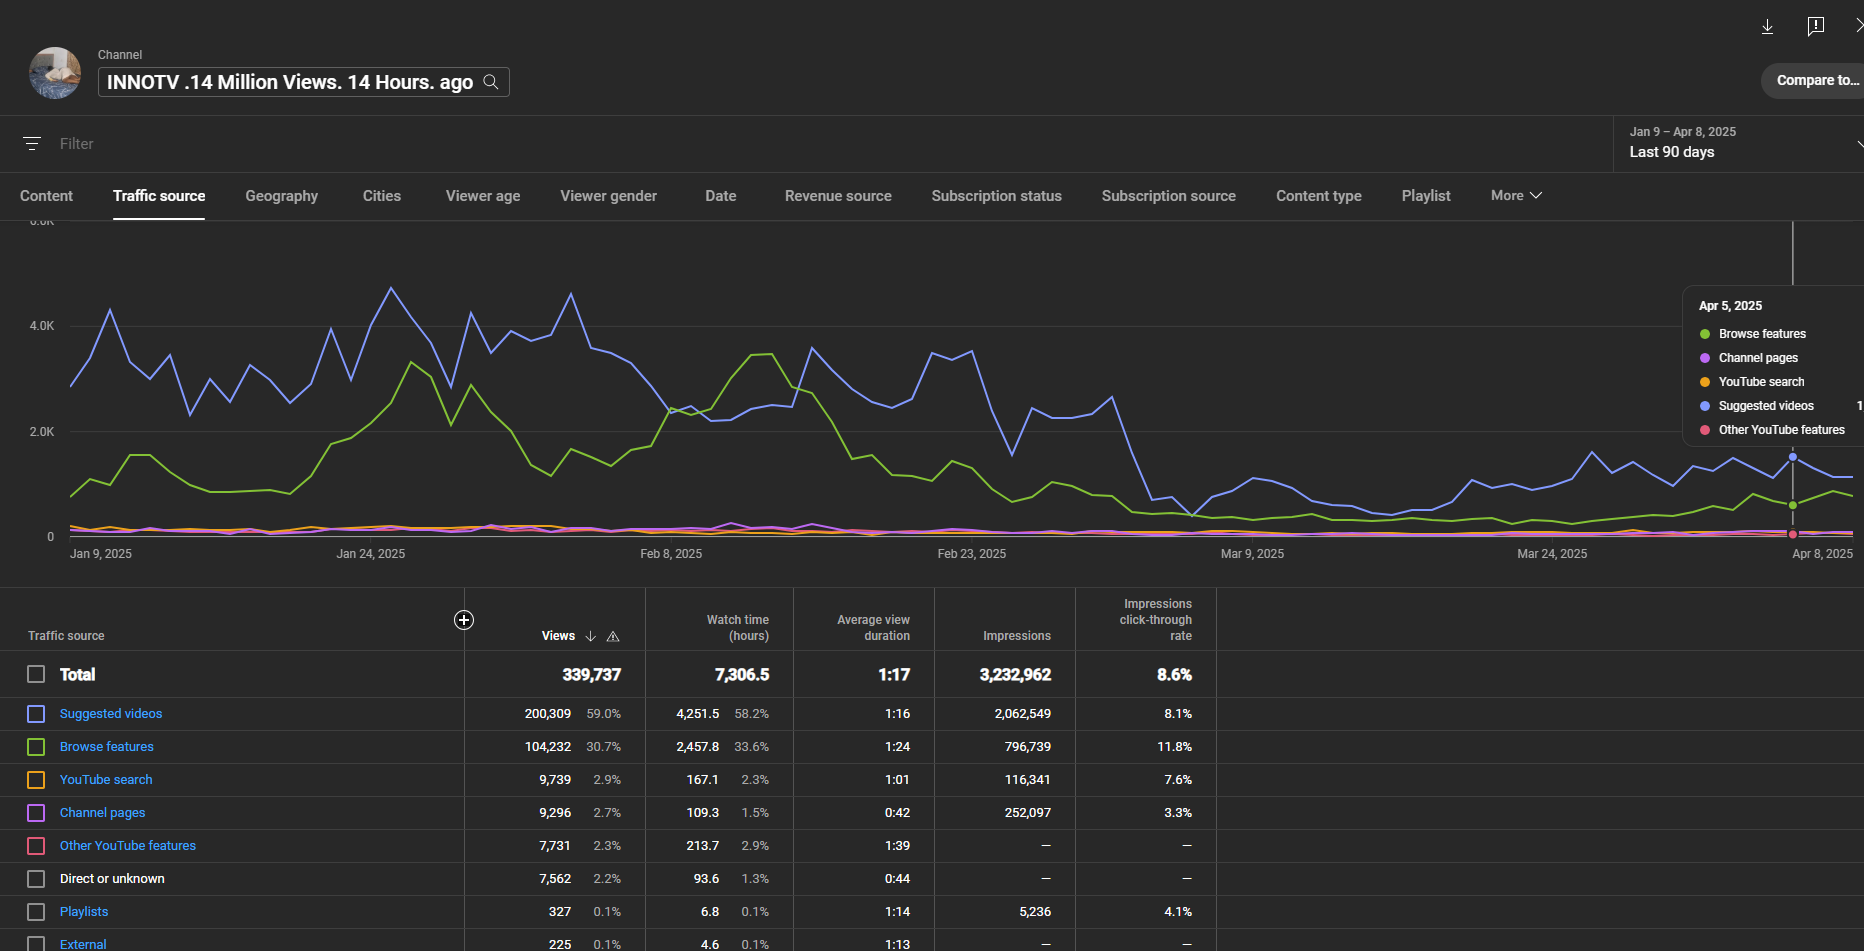
Task: Sort by Impressions column header
Action: (x=1017, y=636)
